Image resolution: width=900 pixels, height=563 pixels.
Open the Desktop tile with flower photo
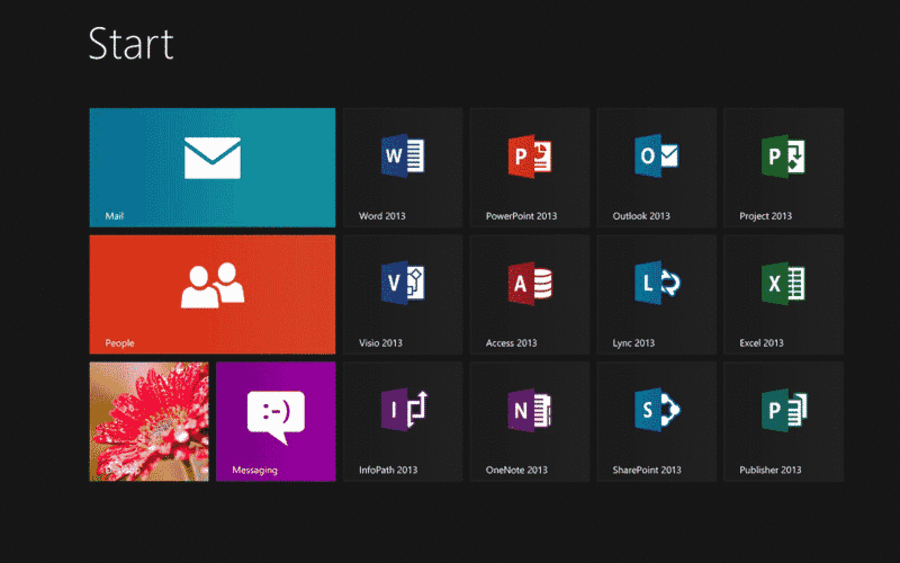(149, 421)
